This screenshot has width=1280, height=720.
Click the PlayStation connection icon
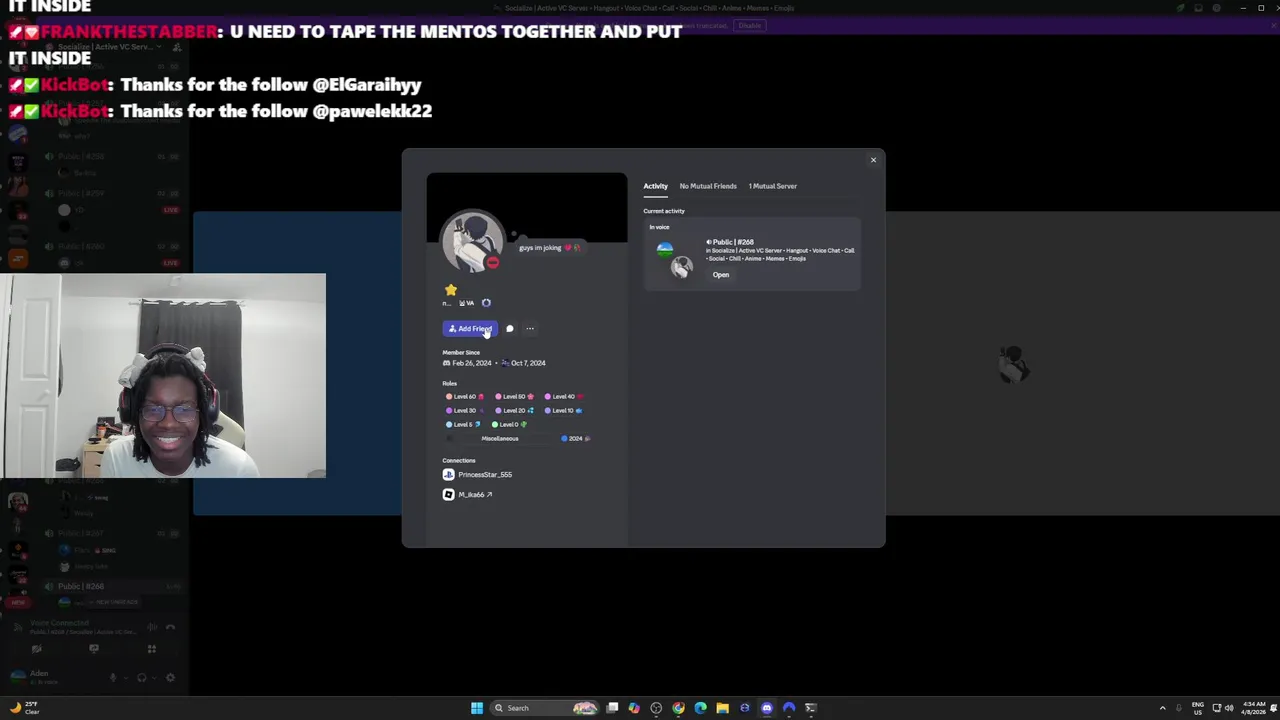pyautogui.click(x=448, y=475)
